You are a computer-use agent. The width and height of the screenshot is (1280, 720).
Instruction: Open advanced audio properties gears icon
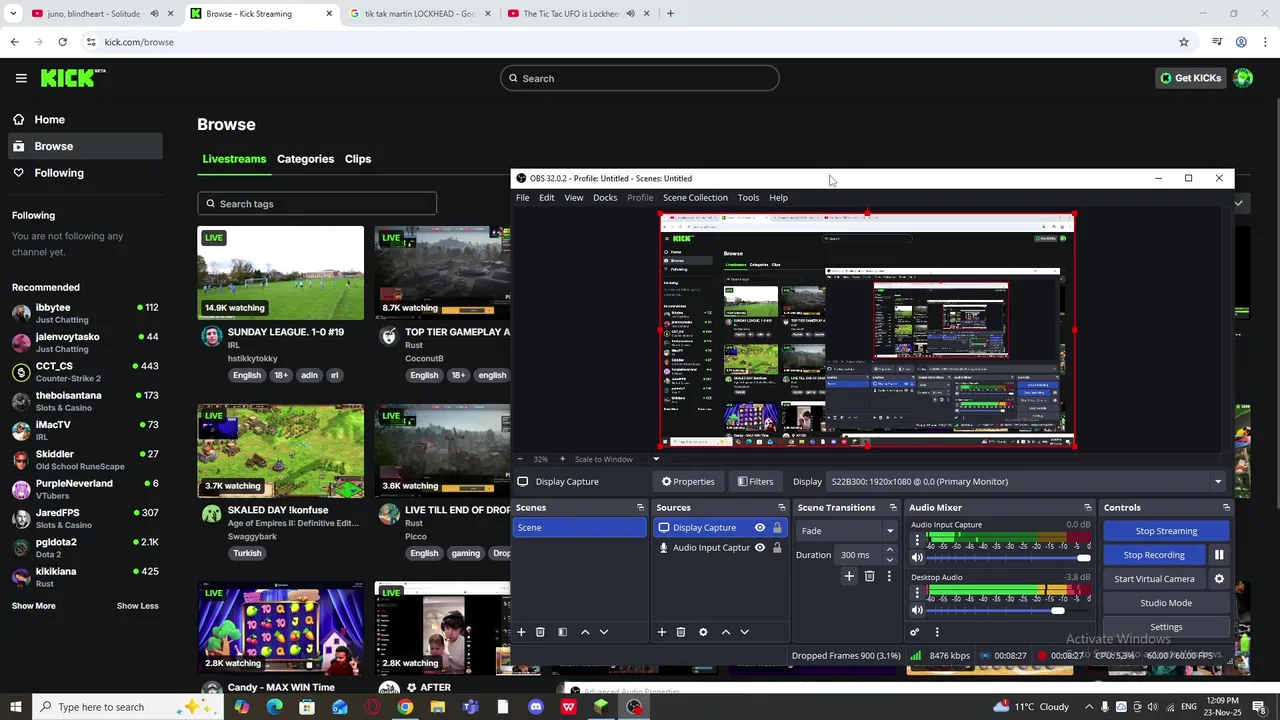pos(914,632)
